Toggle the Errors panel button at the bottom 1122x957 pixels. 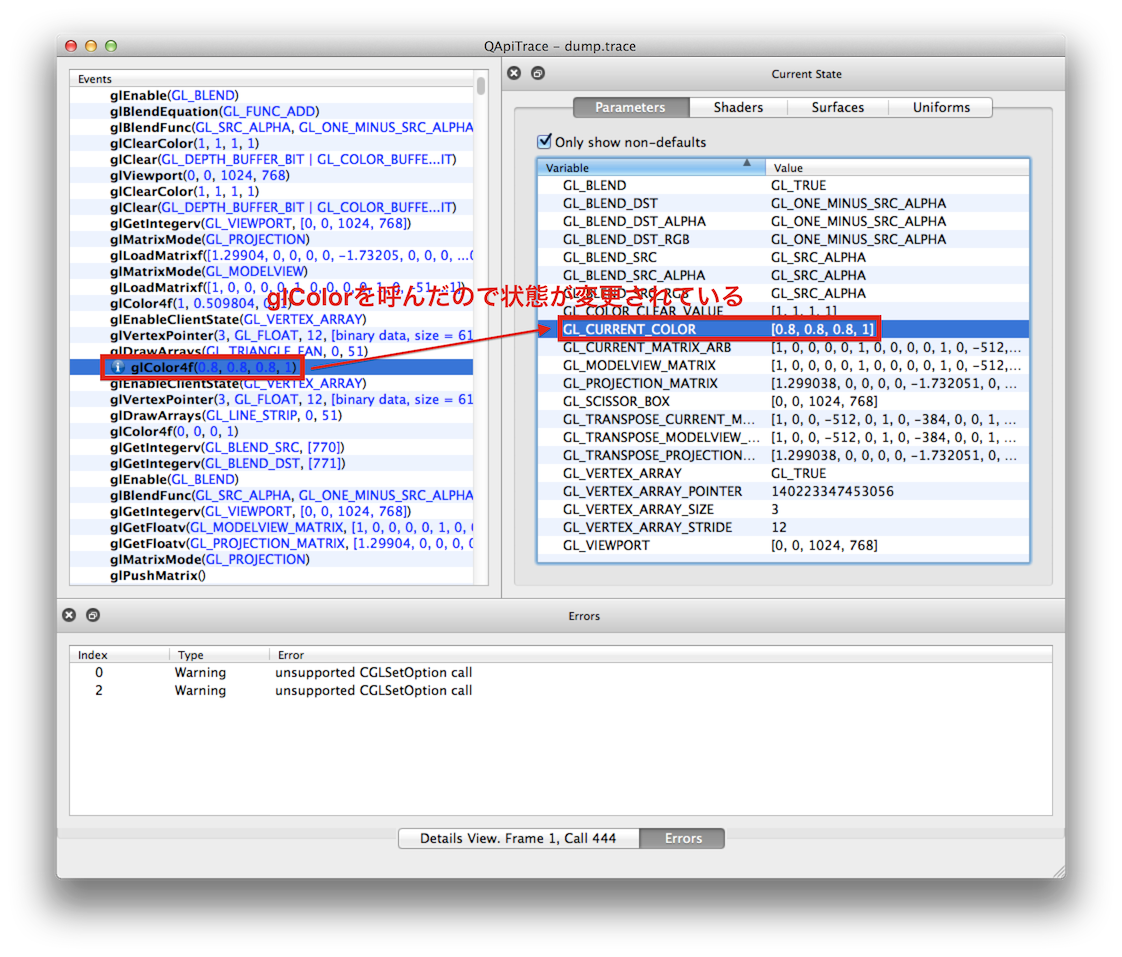pos(682,838)
